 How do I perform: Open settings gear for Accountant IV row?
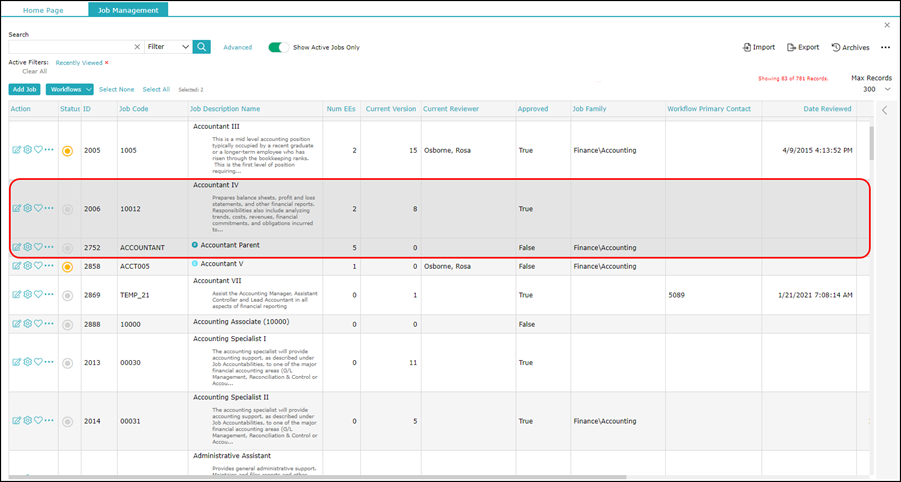pos(28,209)
